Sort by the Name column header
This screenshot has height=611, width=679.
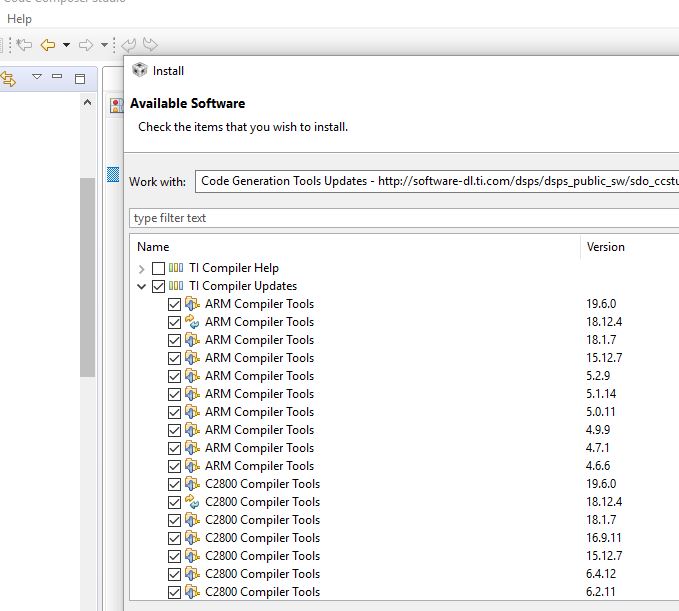153,247
